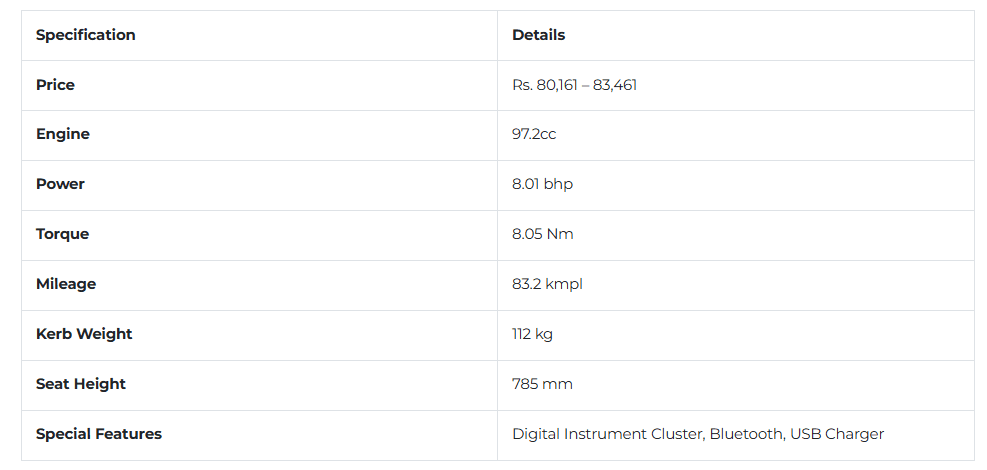Click the 83.2 kmpl mileage value
Image resolution: width=987 pixels, height=470 pixels.
(547, 284)
